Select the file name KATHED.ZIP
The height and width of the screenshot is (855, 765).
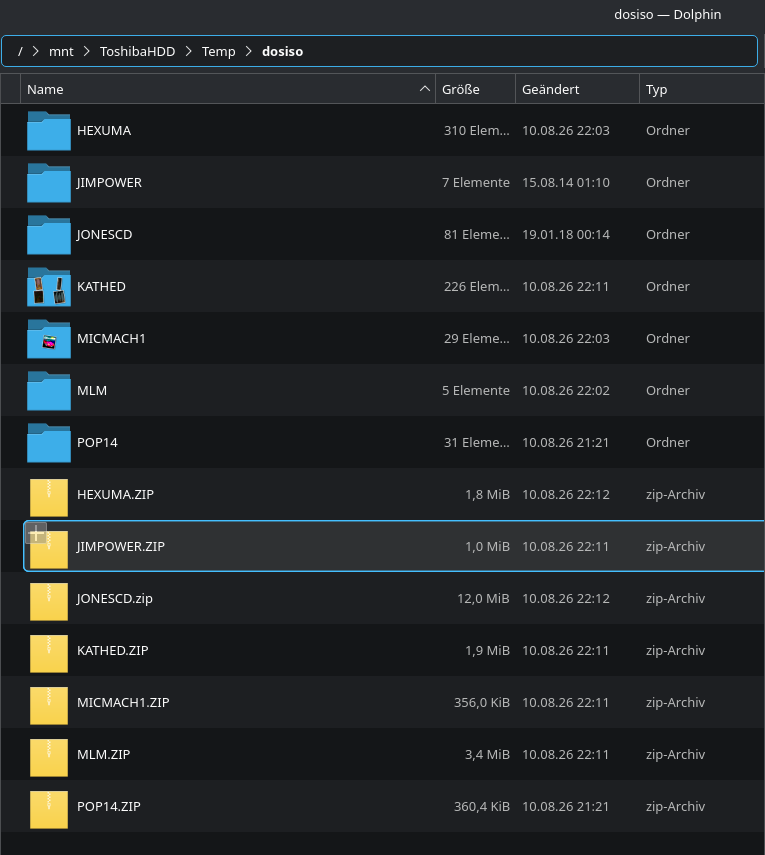pyautogui.click(x=112, y=651)
